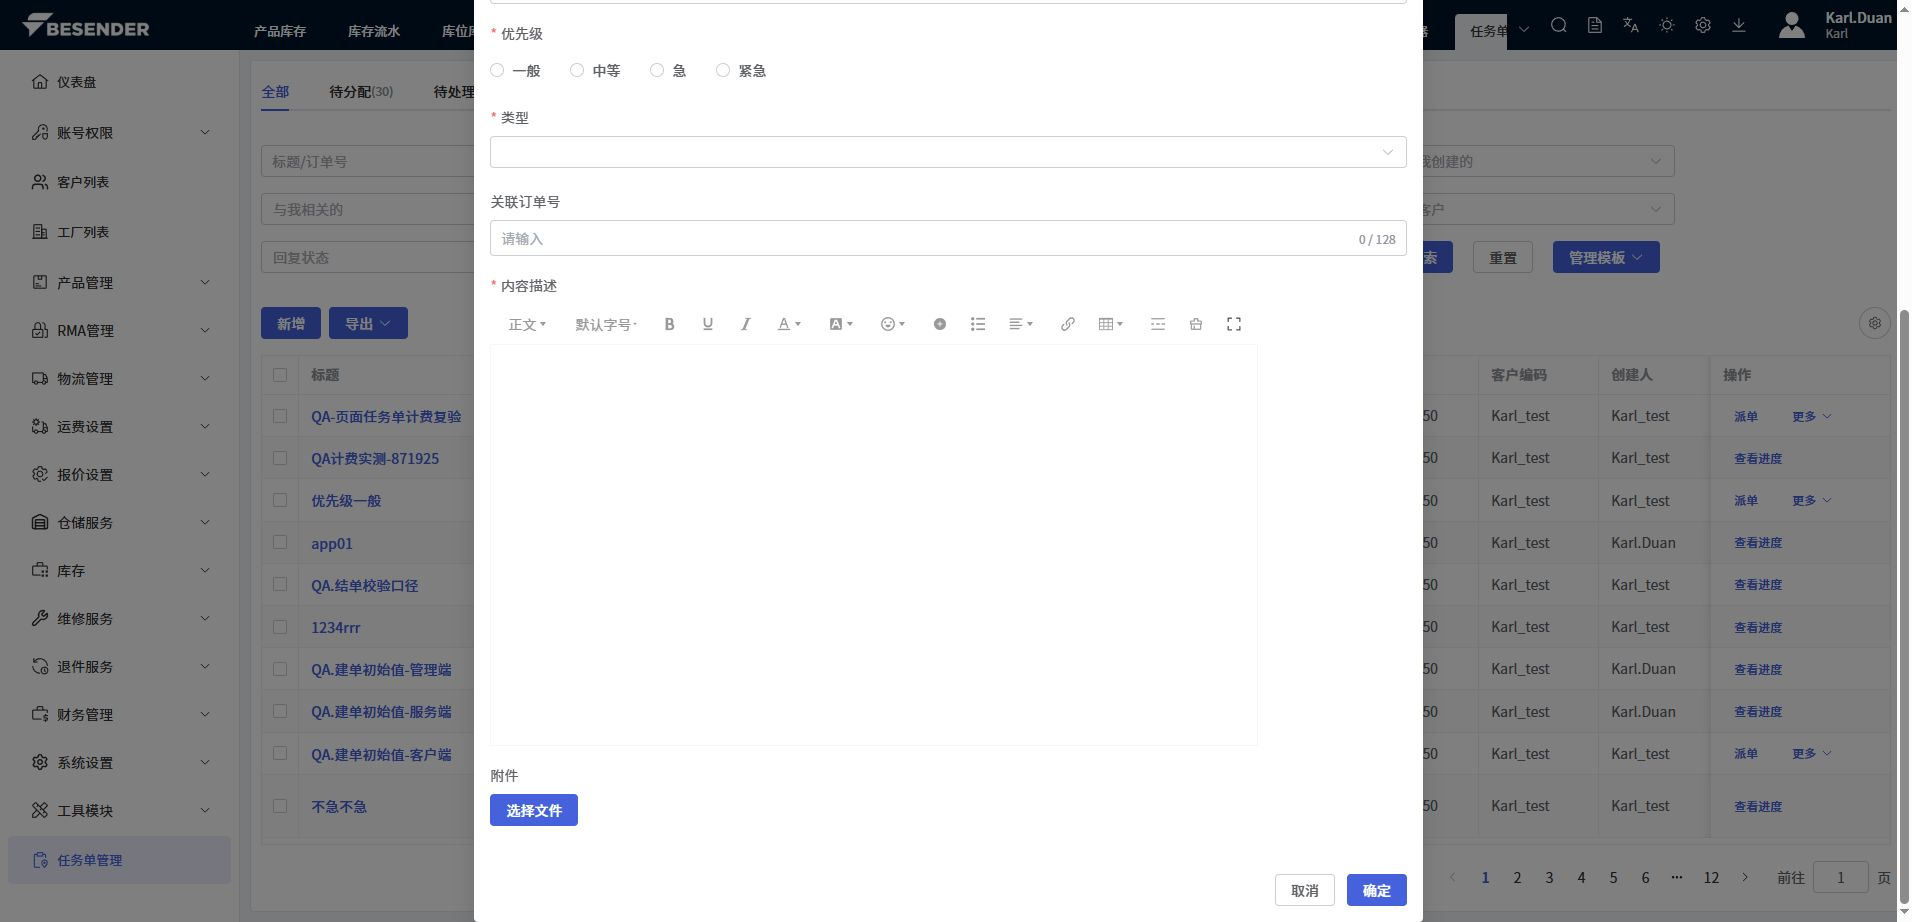1912x922 pixels.
Task: Open settings gear in the top bar
Action: click(1702, 25)
